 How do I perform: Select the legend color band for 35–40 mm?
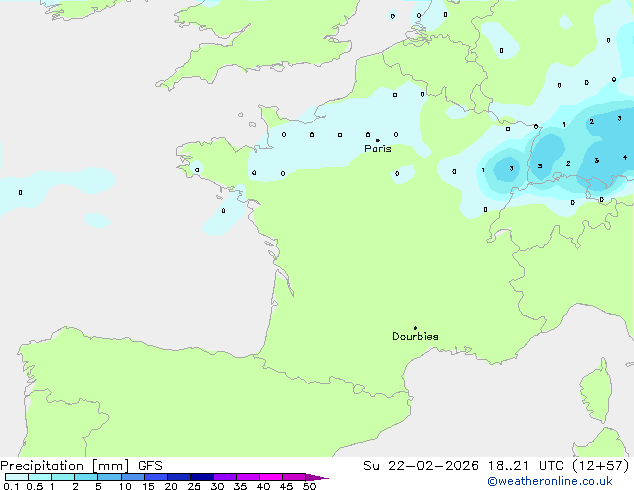(x=248, y=477)
